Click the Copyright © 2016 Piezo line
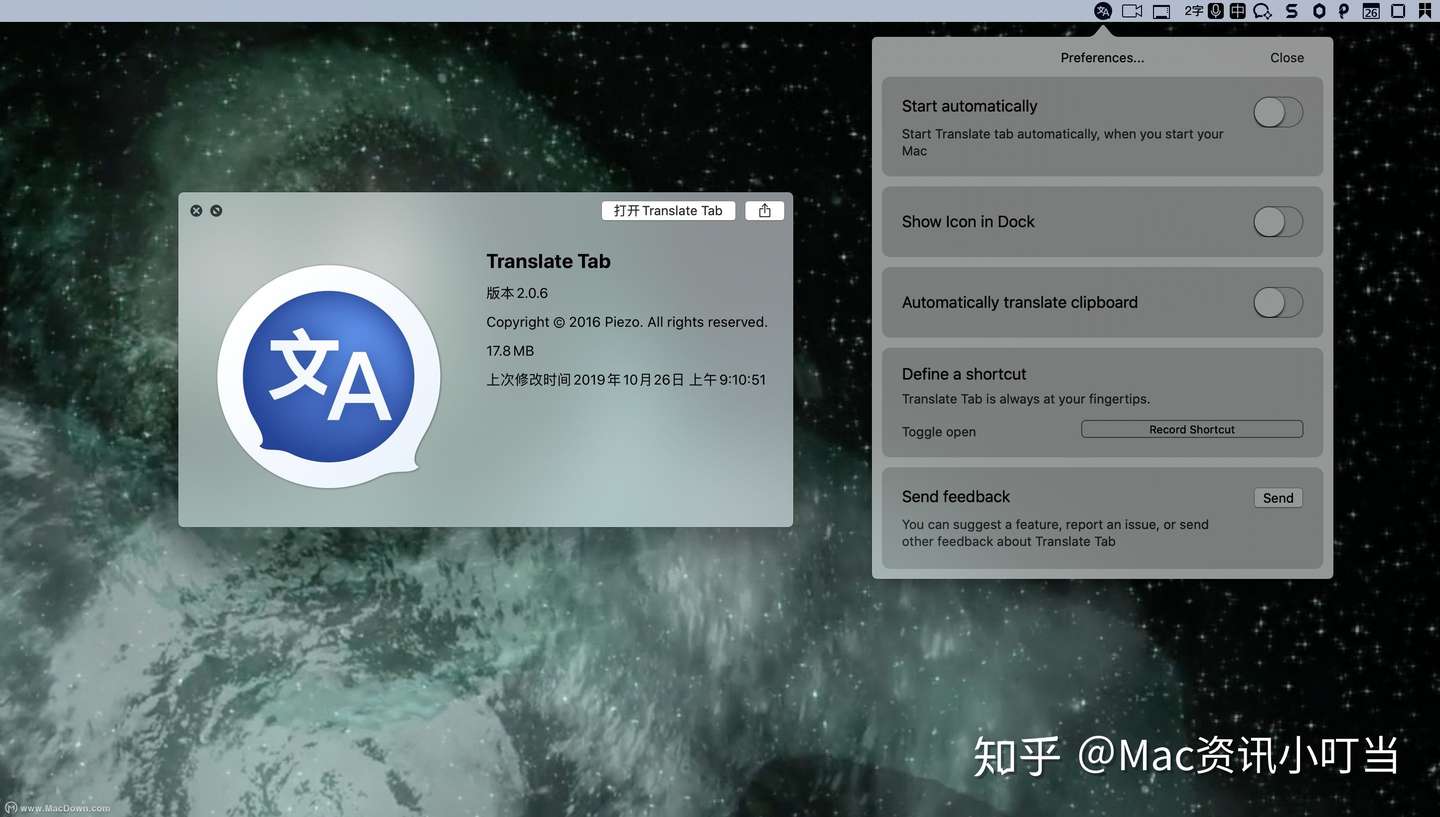The height and width of the screenshot is (817, 1440). pos(627,322)
